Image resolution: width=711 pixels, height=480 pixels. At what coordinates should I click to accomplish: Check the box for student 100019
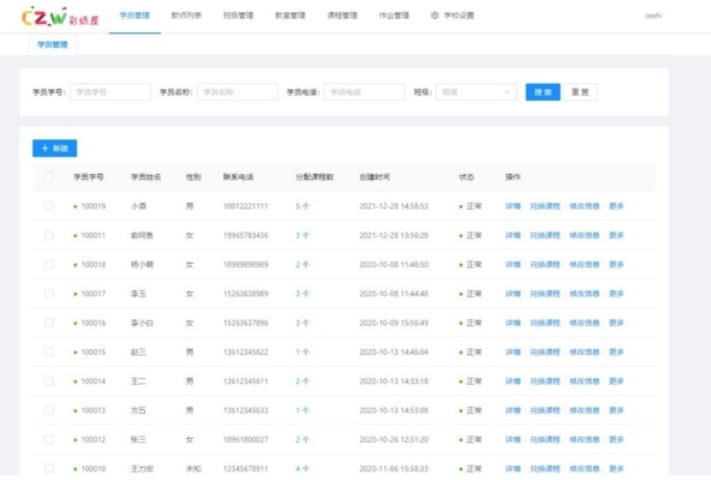pyautogui.click(x=49, y=206)
